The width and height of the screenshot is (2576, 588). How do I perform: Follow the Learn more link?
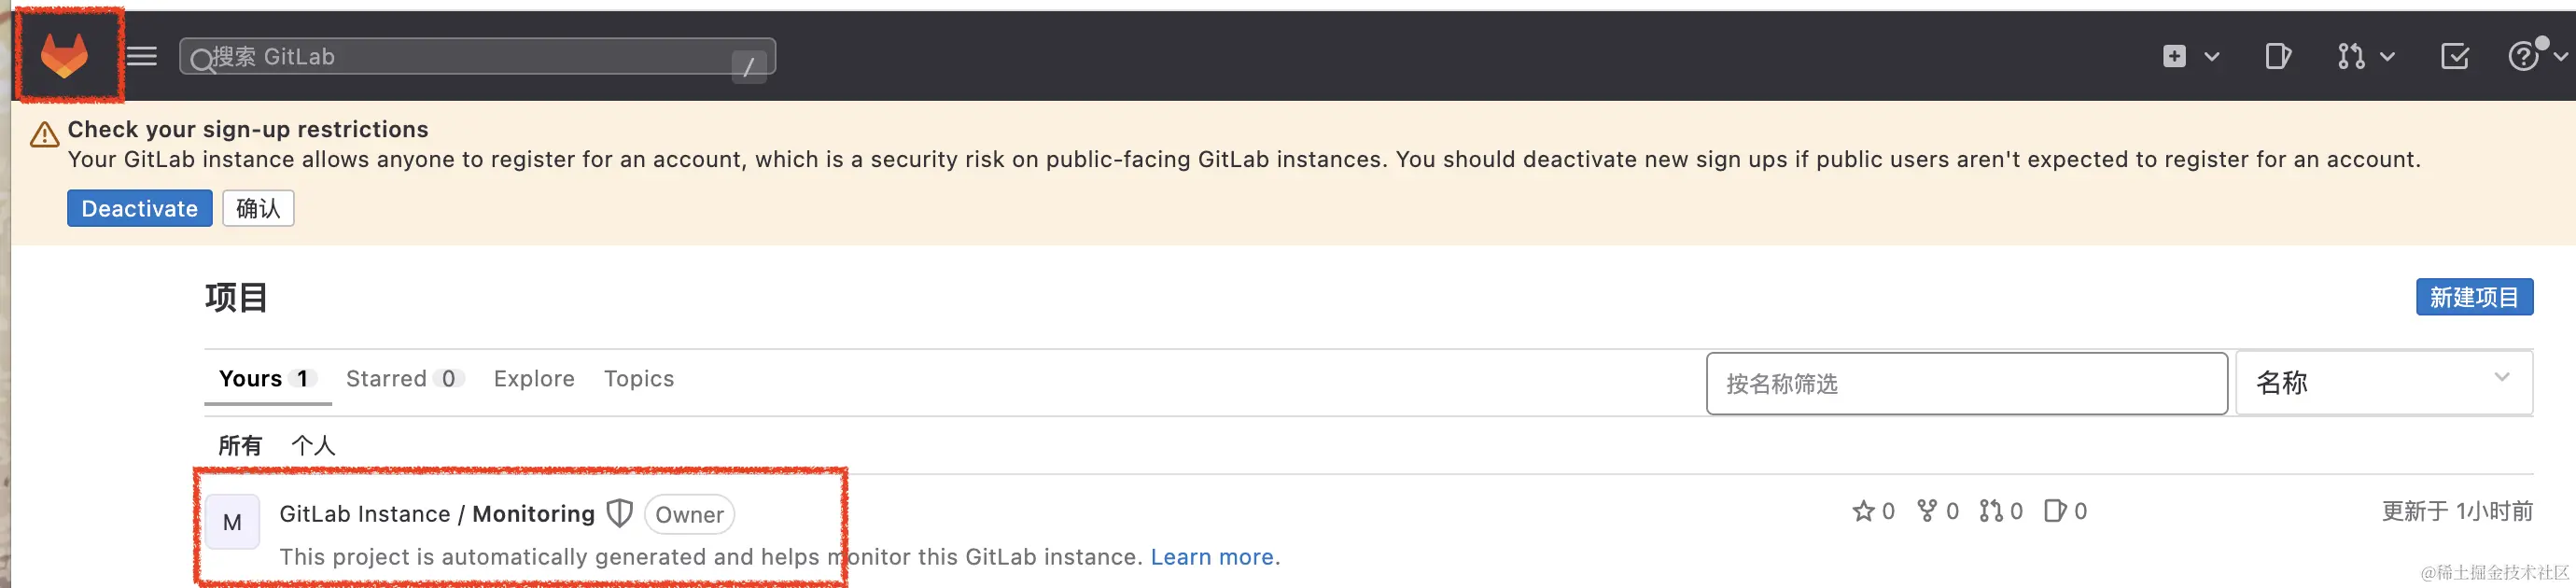coord(1211,557)
